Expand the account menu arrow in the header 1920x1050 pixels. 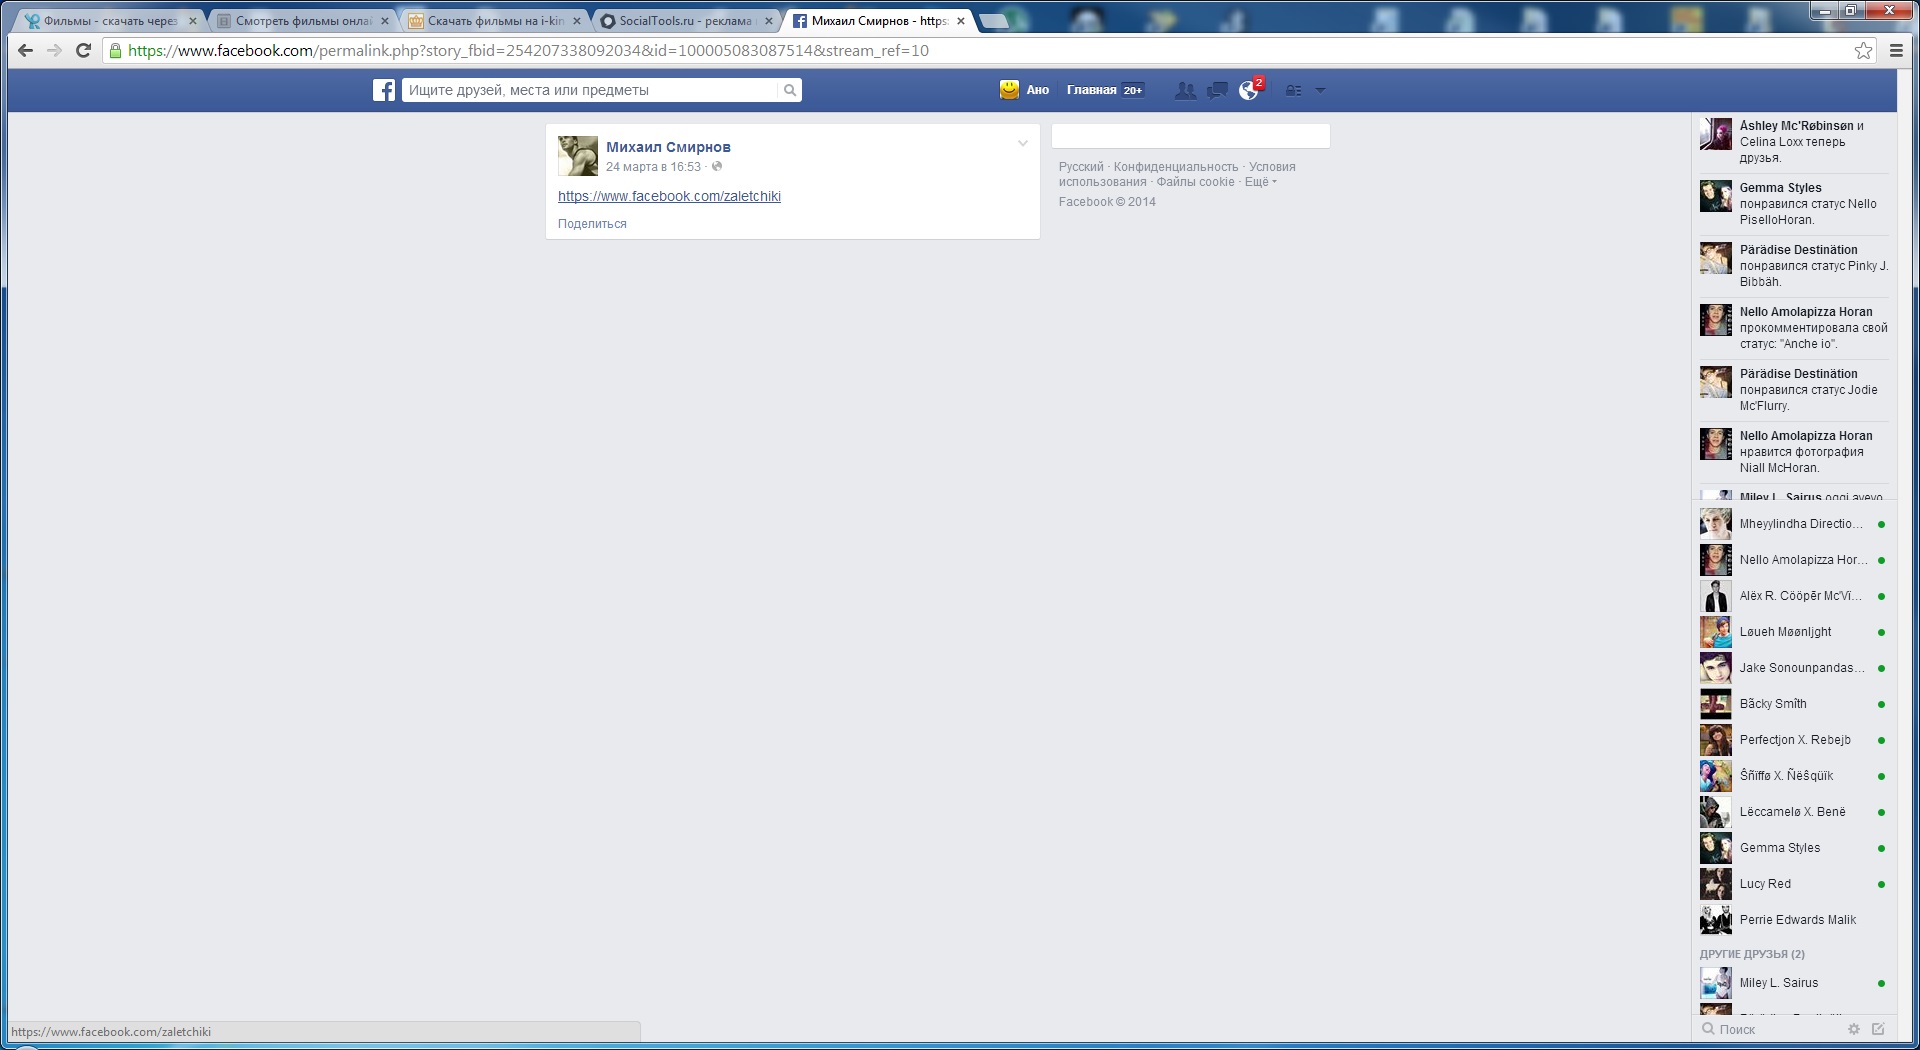click(1320, 90)
